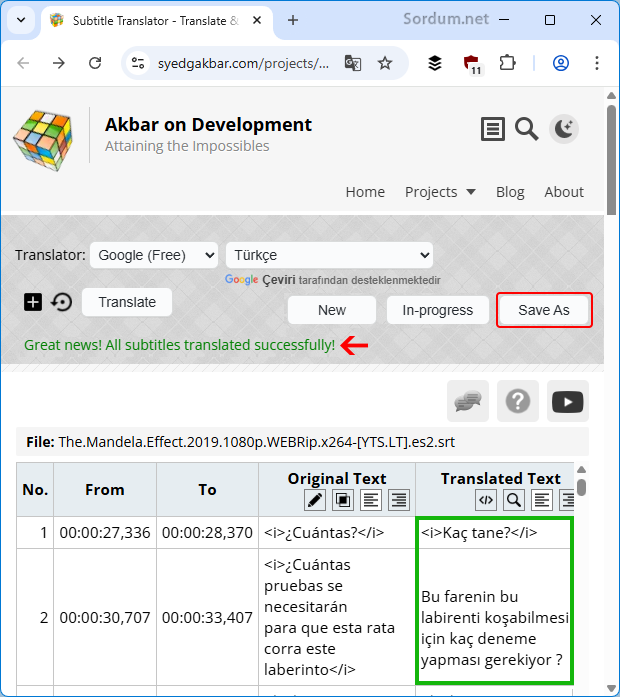Viewport: 620px width, 697px height.
Task: Click the file name The.Mandela.Effect srt
Action: click(x=257, y=442)
